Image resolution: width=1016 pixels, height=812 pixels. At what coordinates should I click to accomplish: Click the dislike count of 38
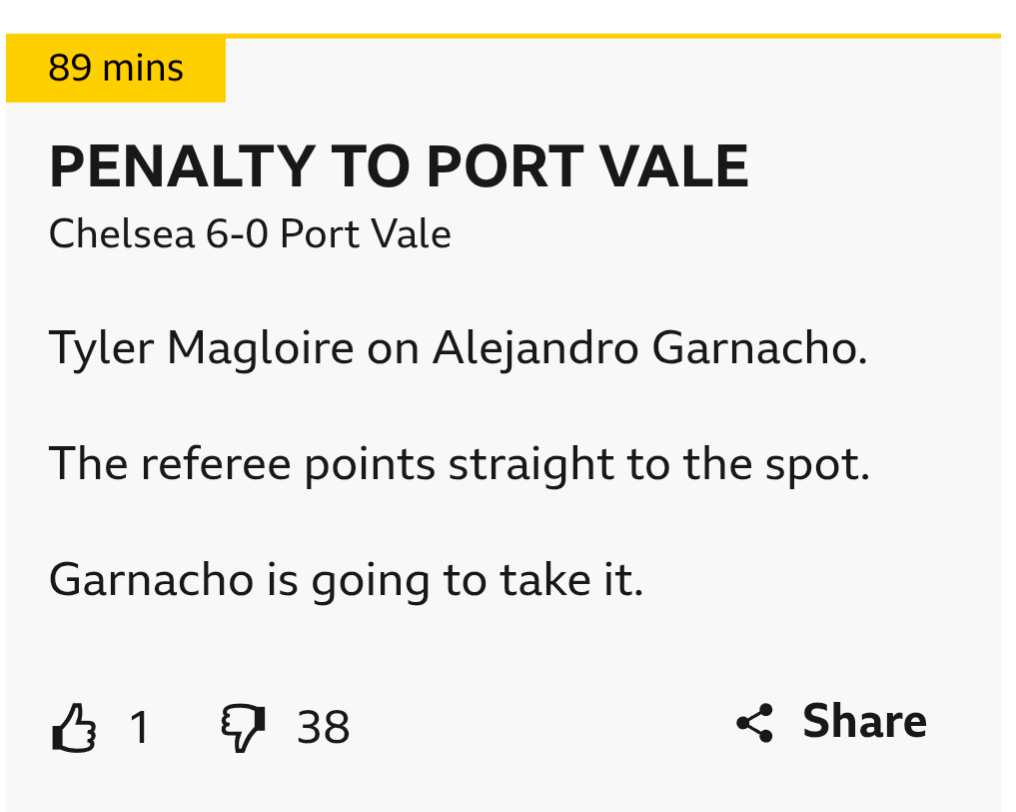click(x=323, y=727)
